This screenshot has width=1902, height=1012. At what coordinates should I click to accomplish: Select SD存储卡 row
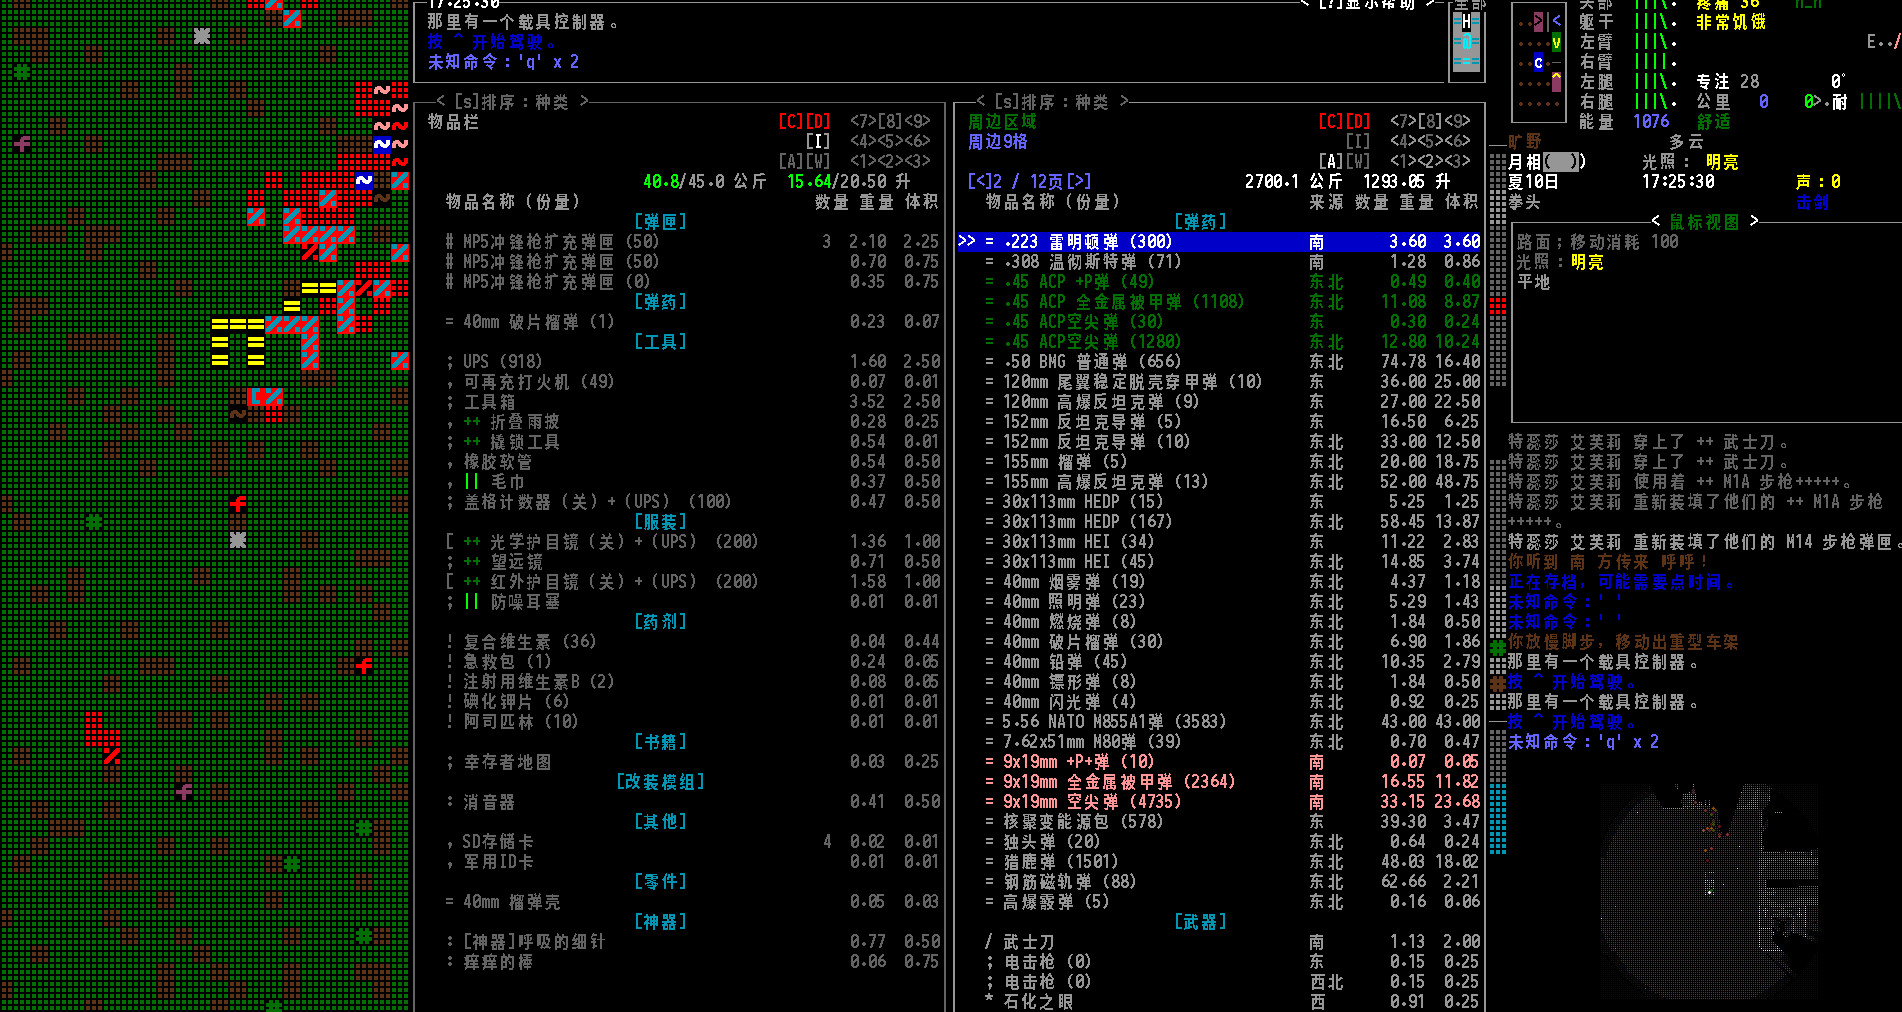click(690, 842)
